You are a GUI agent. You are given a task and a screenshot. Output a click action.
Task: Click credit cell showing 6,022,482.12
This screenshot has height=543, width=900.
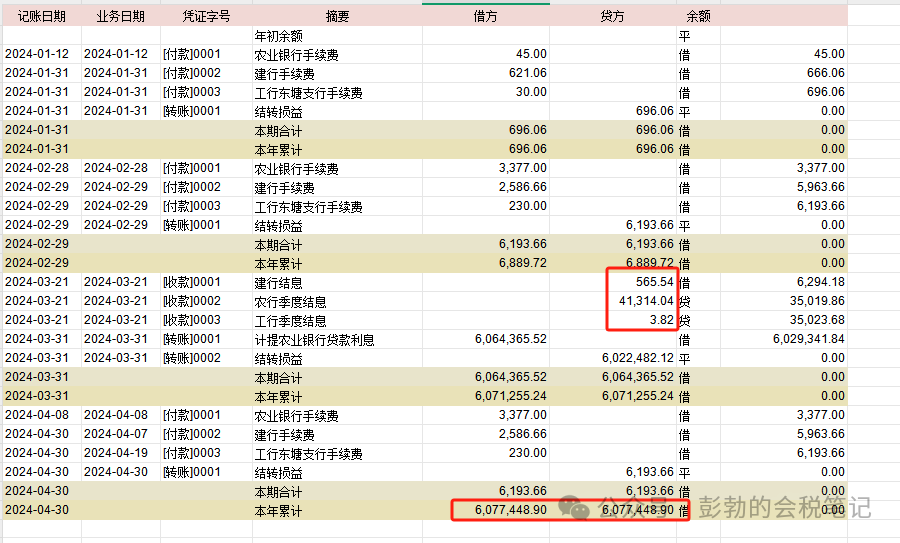612,358
